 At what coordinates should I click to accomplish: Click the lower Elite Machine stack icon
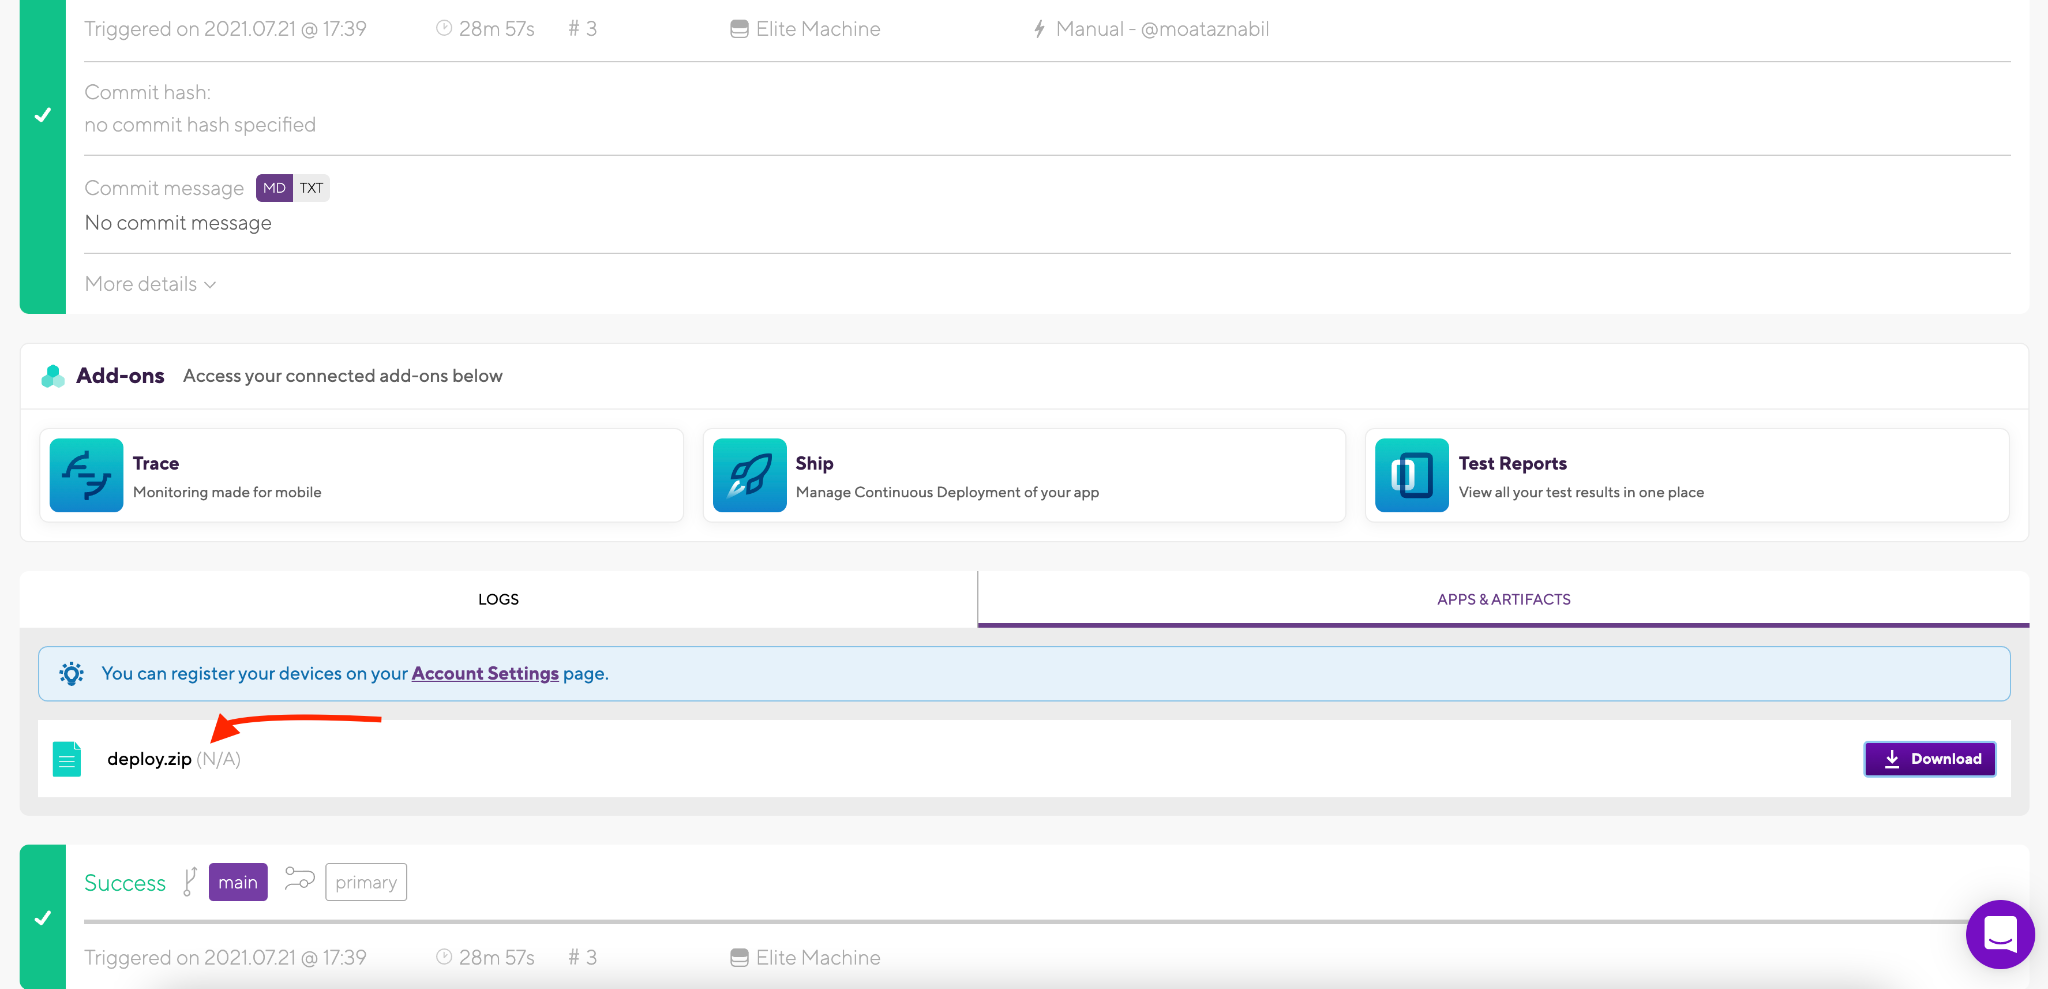pos(739,958)
